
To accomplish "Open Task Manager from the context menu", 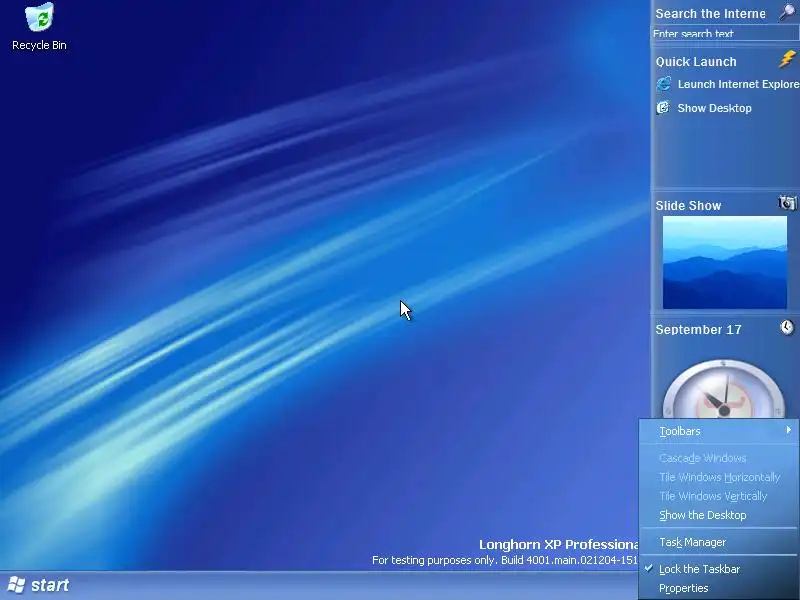I will 719,542.
